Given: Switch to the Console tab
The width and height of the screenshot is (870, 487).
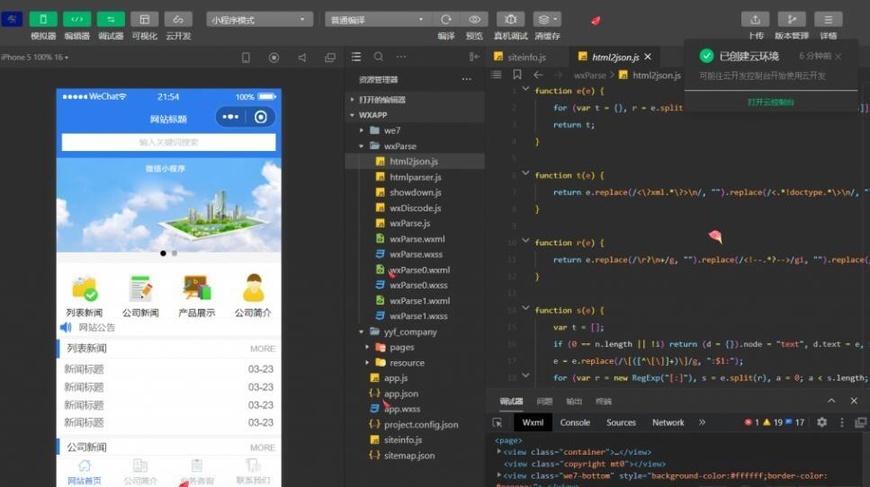Looking at the screenshot, I should point(574,423).
